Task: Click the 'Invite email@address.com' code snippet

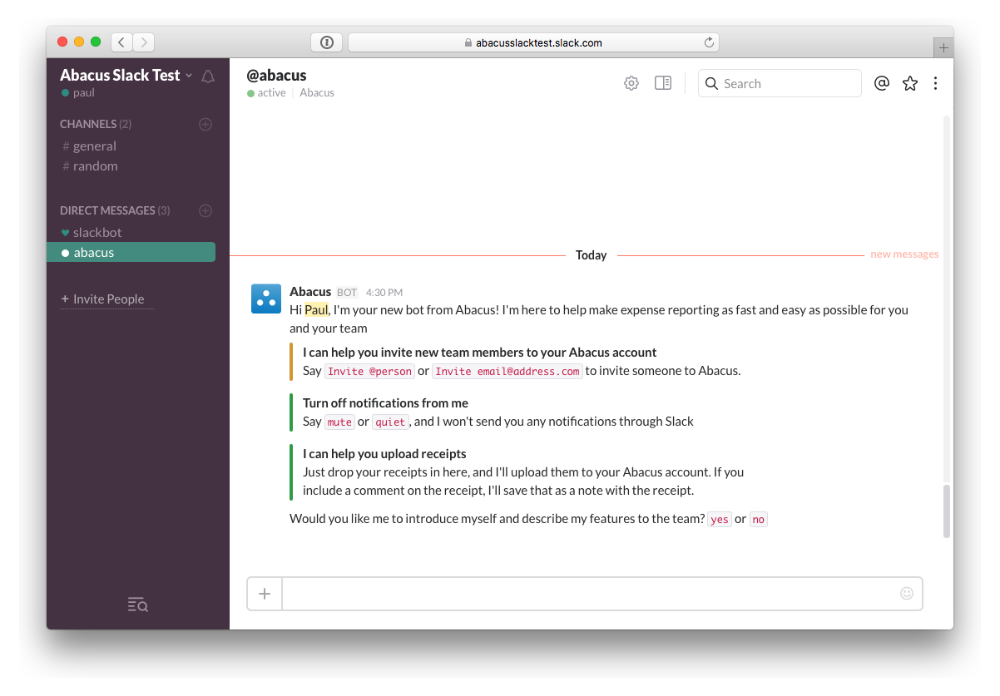Action: click(507, 371)
